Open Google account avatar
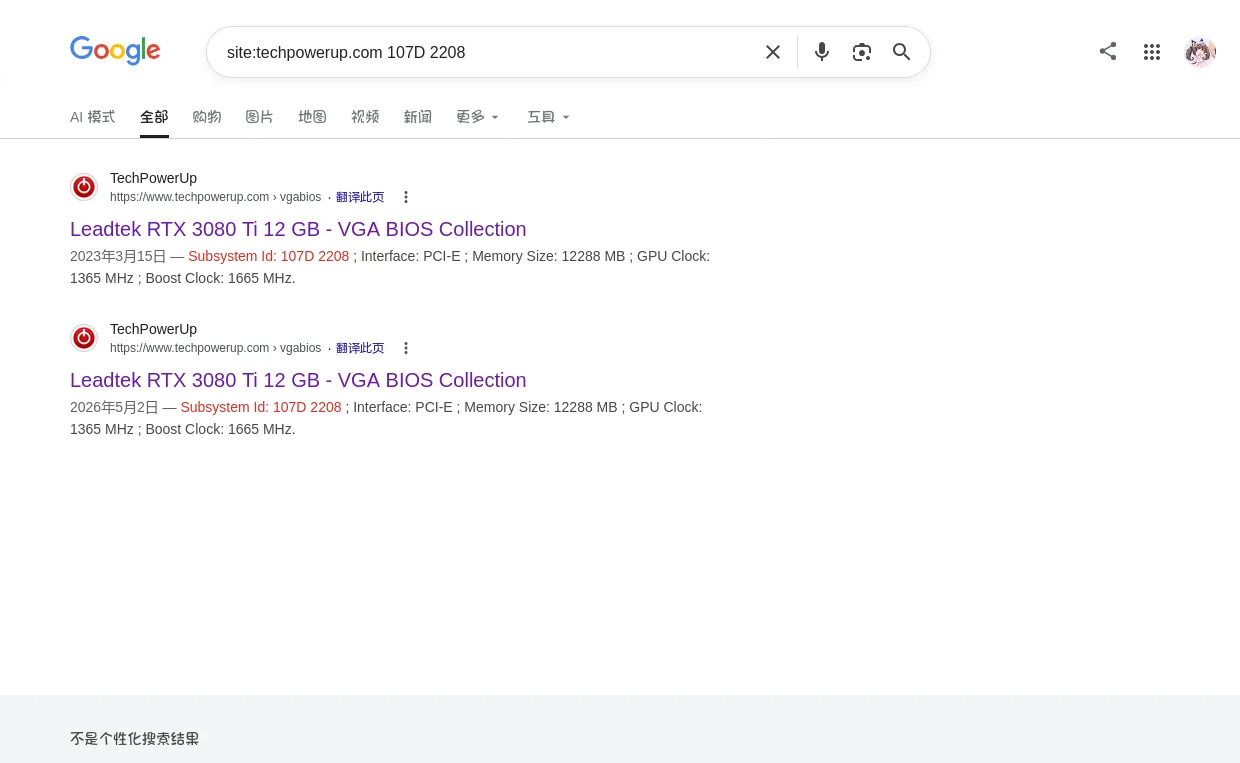 coord(1200,52)
